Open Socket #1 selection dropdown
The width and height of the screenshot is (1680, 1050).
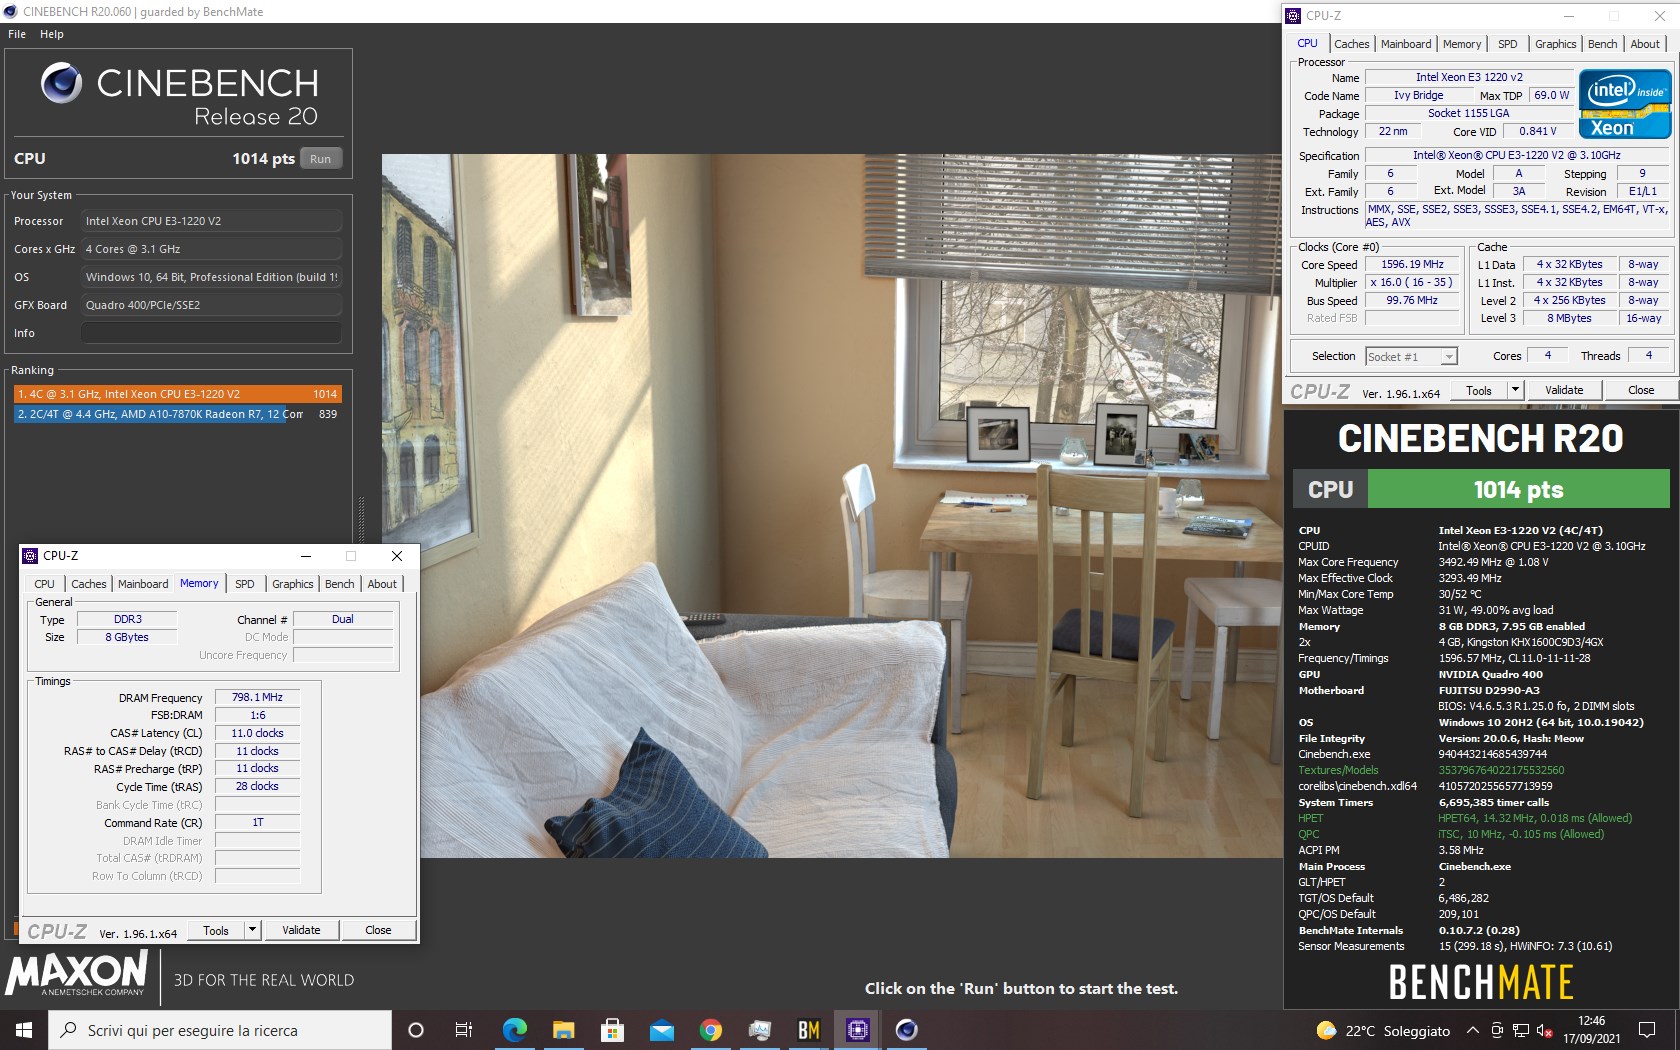(x=1411, y=357)
